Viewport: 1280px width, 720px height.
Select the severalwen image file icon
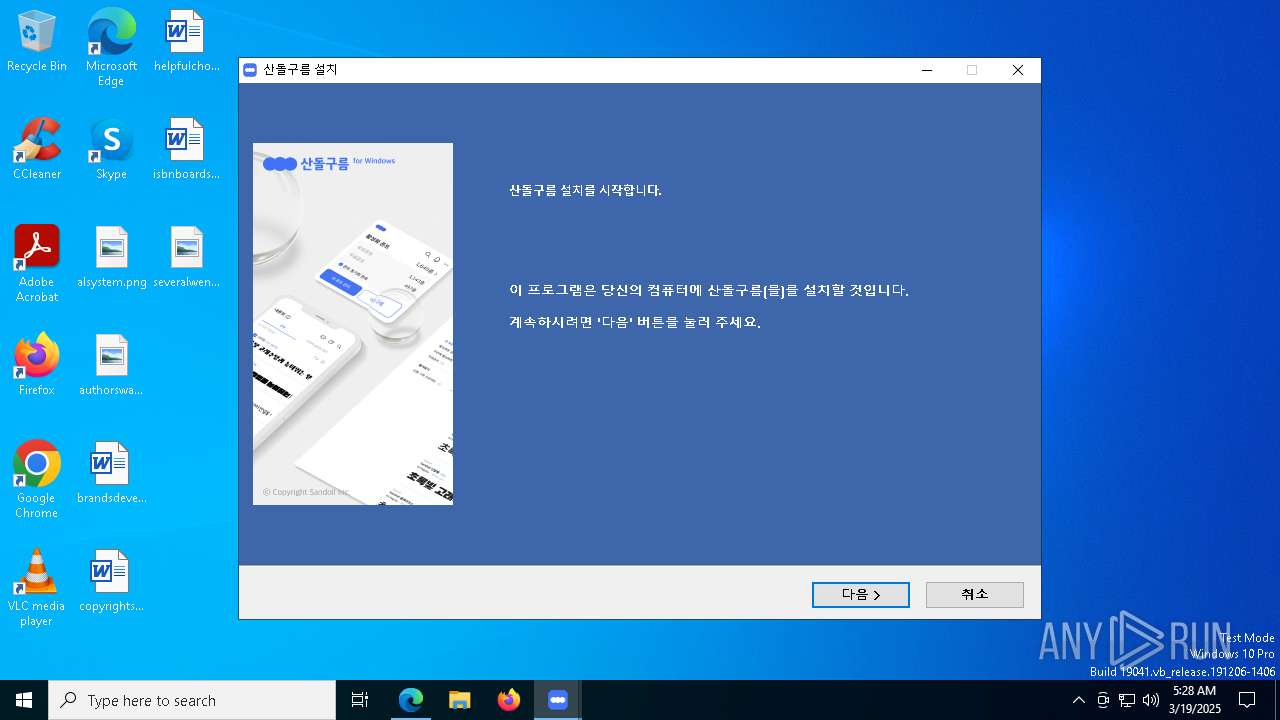(x=186, y=258)
